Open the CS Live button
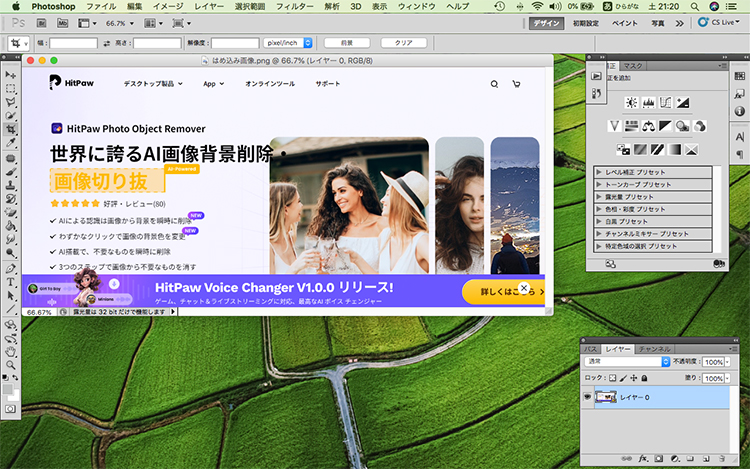 (x=718, y=22)
